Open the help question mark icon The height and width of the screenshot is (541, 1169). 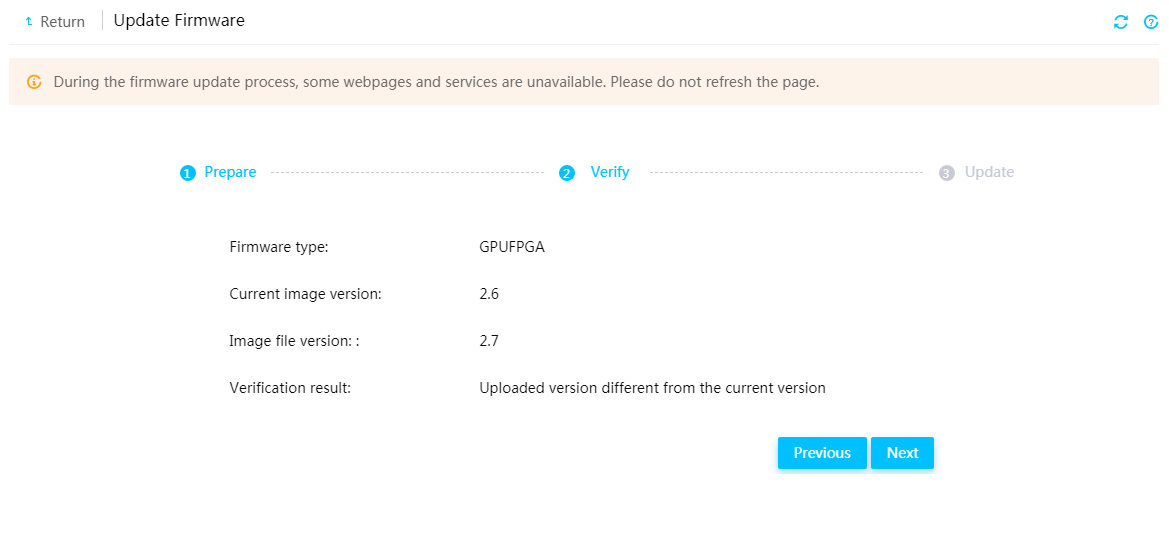coord(1151,22)
